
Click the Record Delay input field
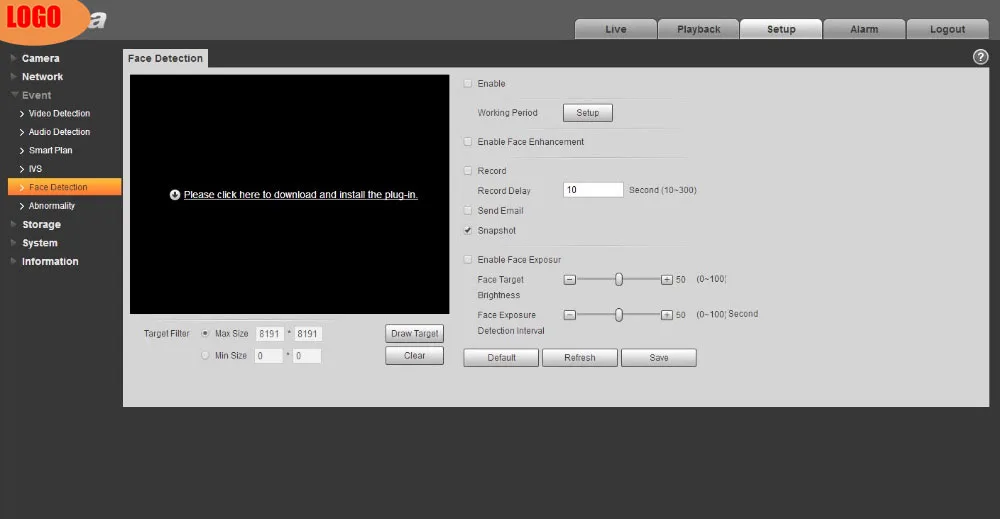pyautogui.click(x=593, y=190)
